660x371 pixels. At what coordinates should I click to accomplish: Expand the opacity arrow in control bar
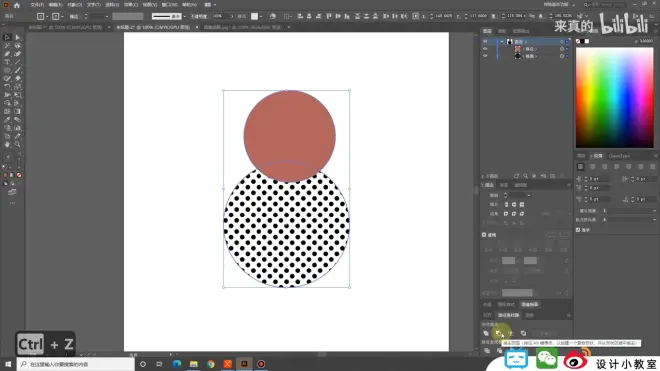coord(232,16)
